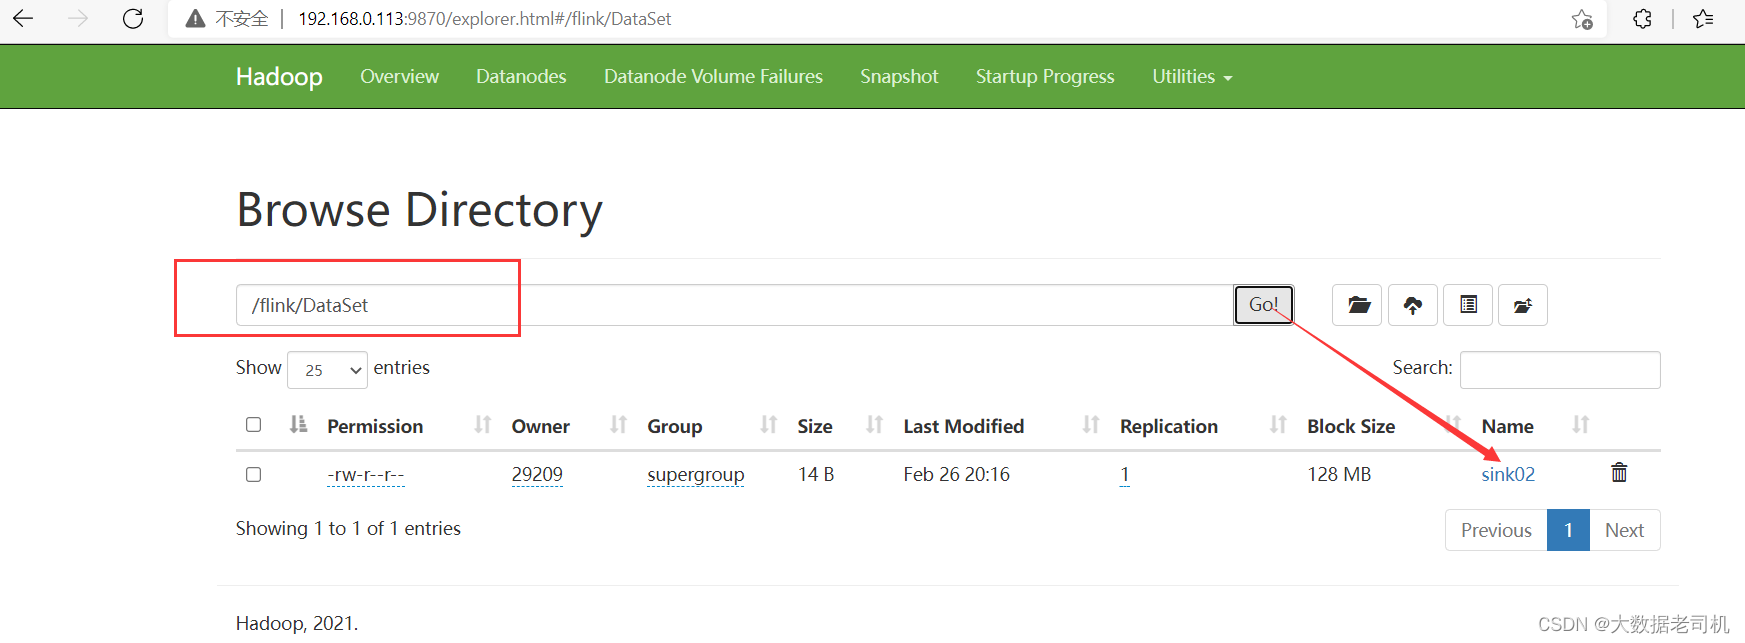Click the browser back arrow

[23, 19]
